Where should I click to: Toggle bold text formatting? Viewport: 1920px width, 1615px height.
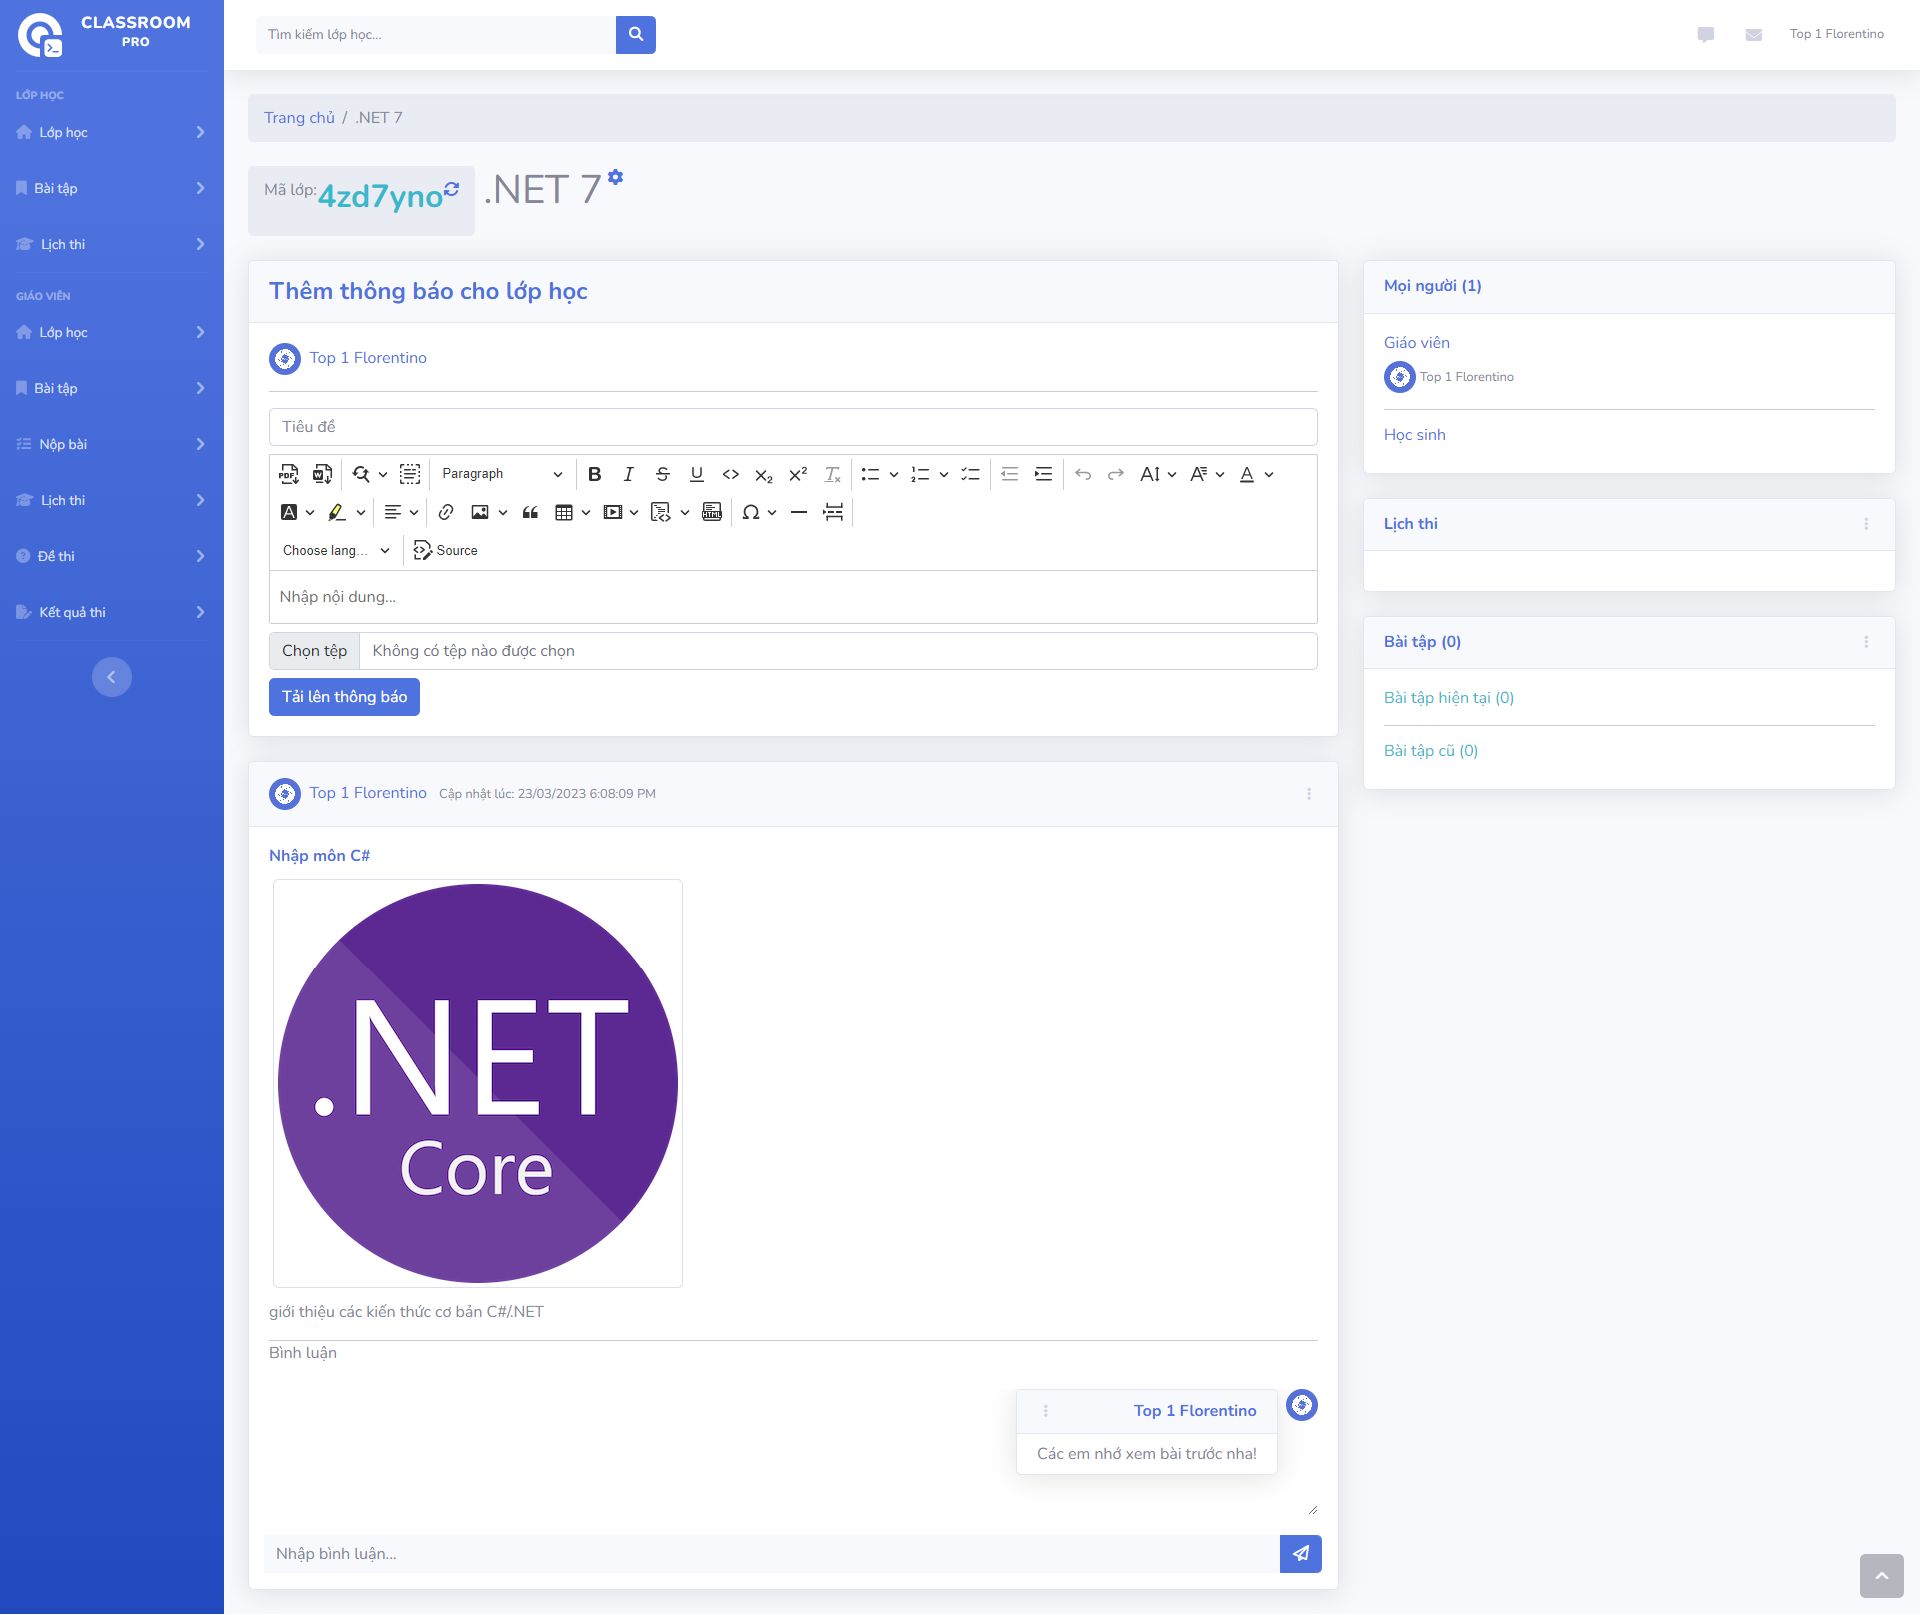point(595,474)
